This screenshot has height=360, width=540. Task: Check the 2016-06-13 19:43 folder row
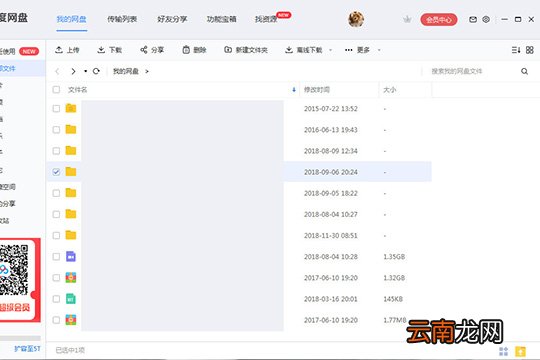(56, 130)
